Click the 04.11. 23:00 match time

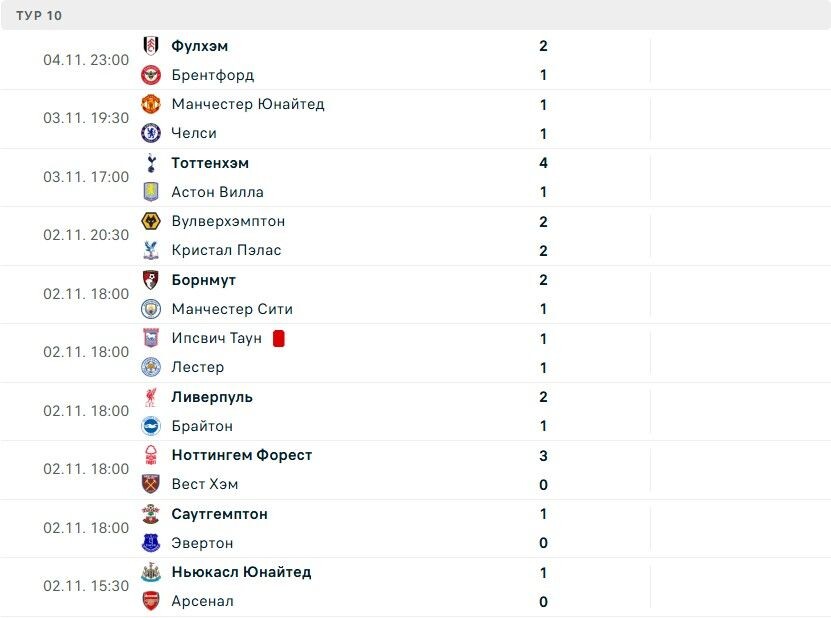86,60
